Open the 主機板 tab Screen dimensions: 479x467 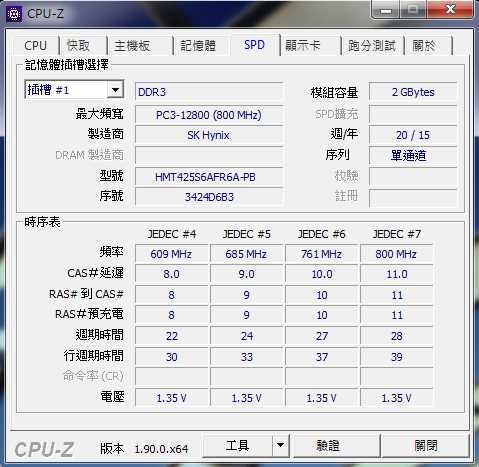click(x=132, y=45)
